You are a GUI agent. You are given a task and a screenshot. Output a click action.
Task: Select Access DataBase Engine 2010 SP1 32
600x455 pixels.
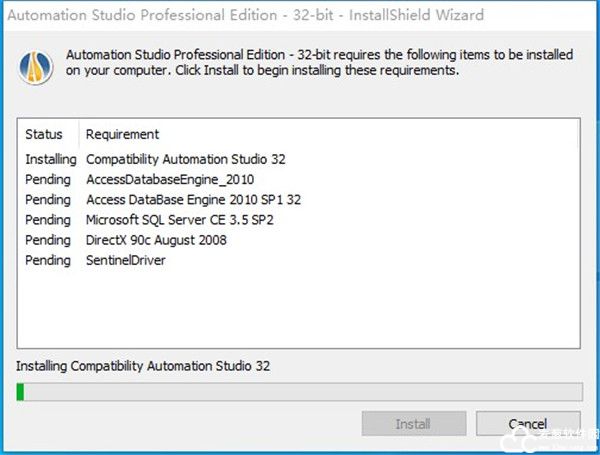coord(193,200)
